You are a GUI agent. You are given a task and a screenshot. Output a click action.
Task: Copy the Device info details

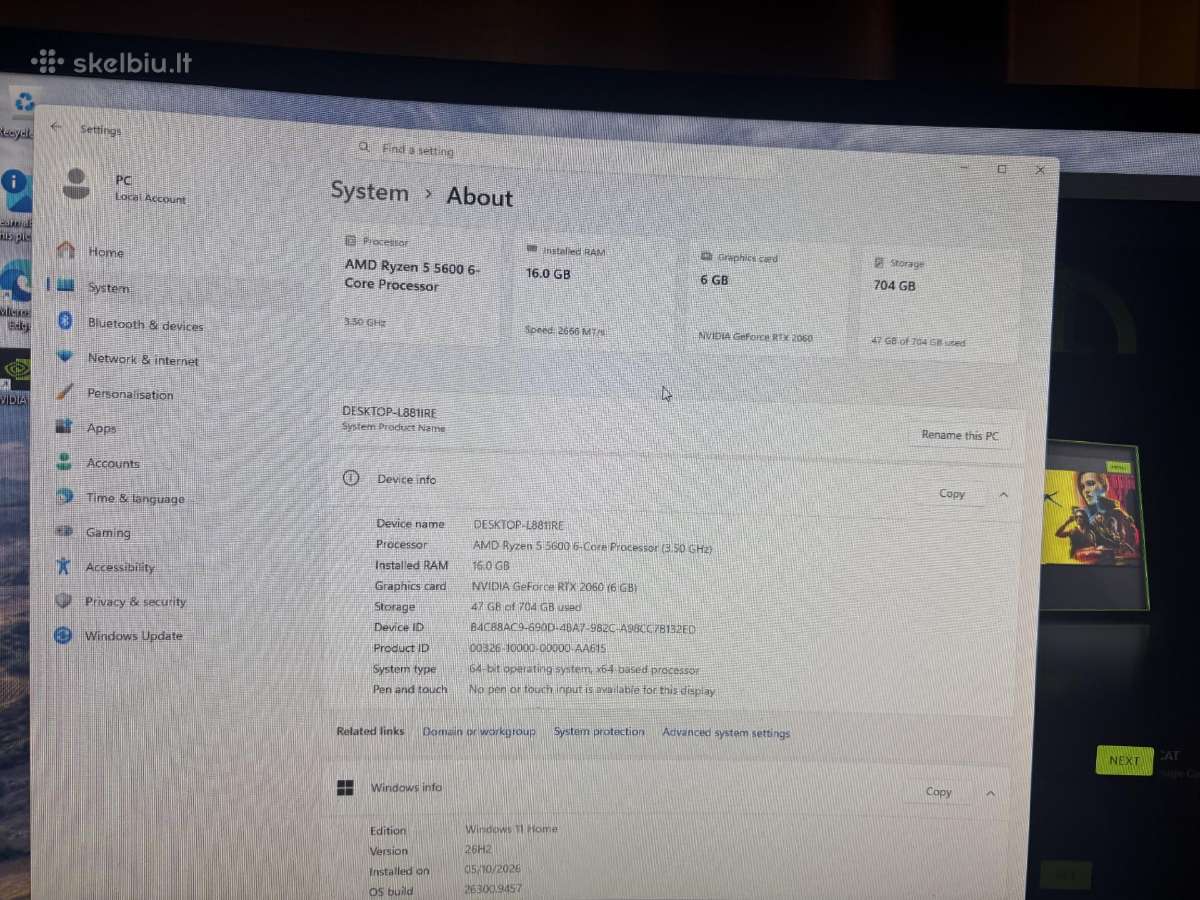click(952, 493)
